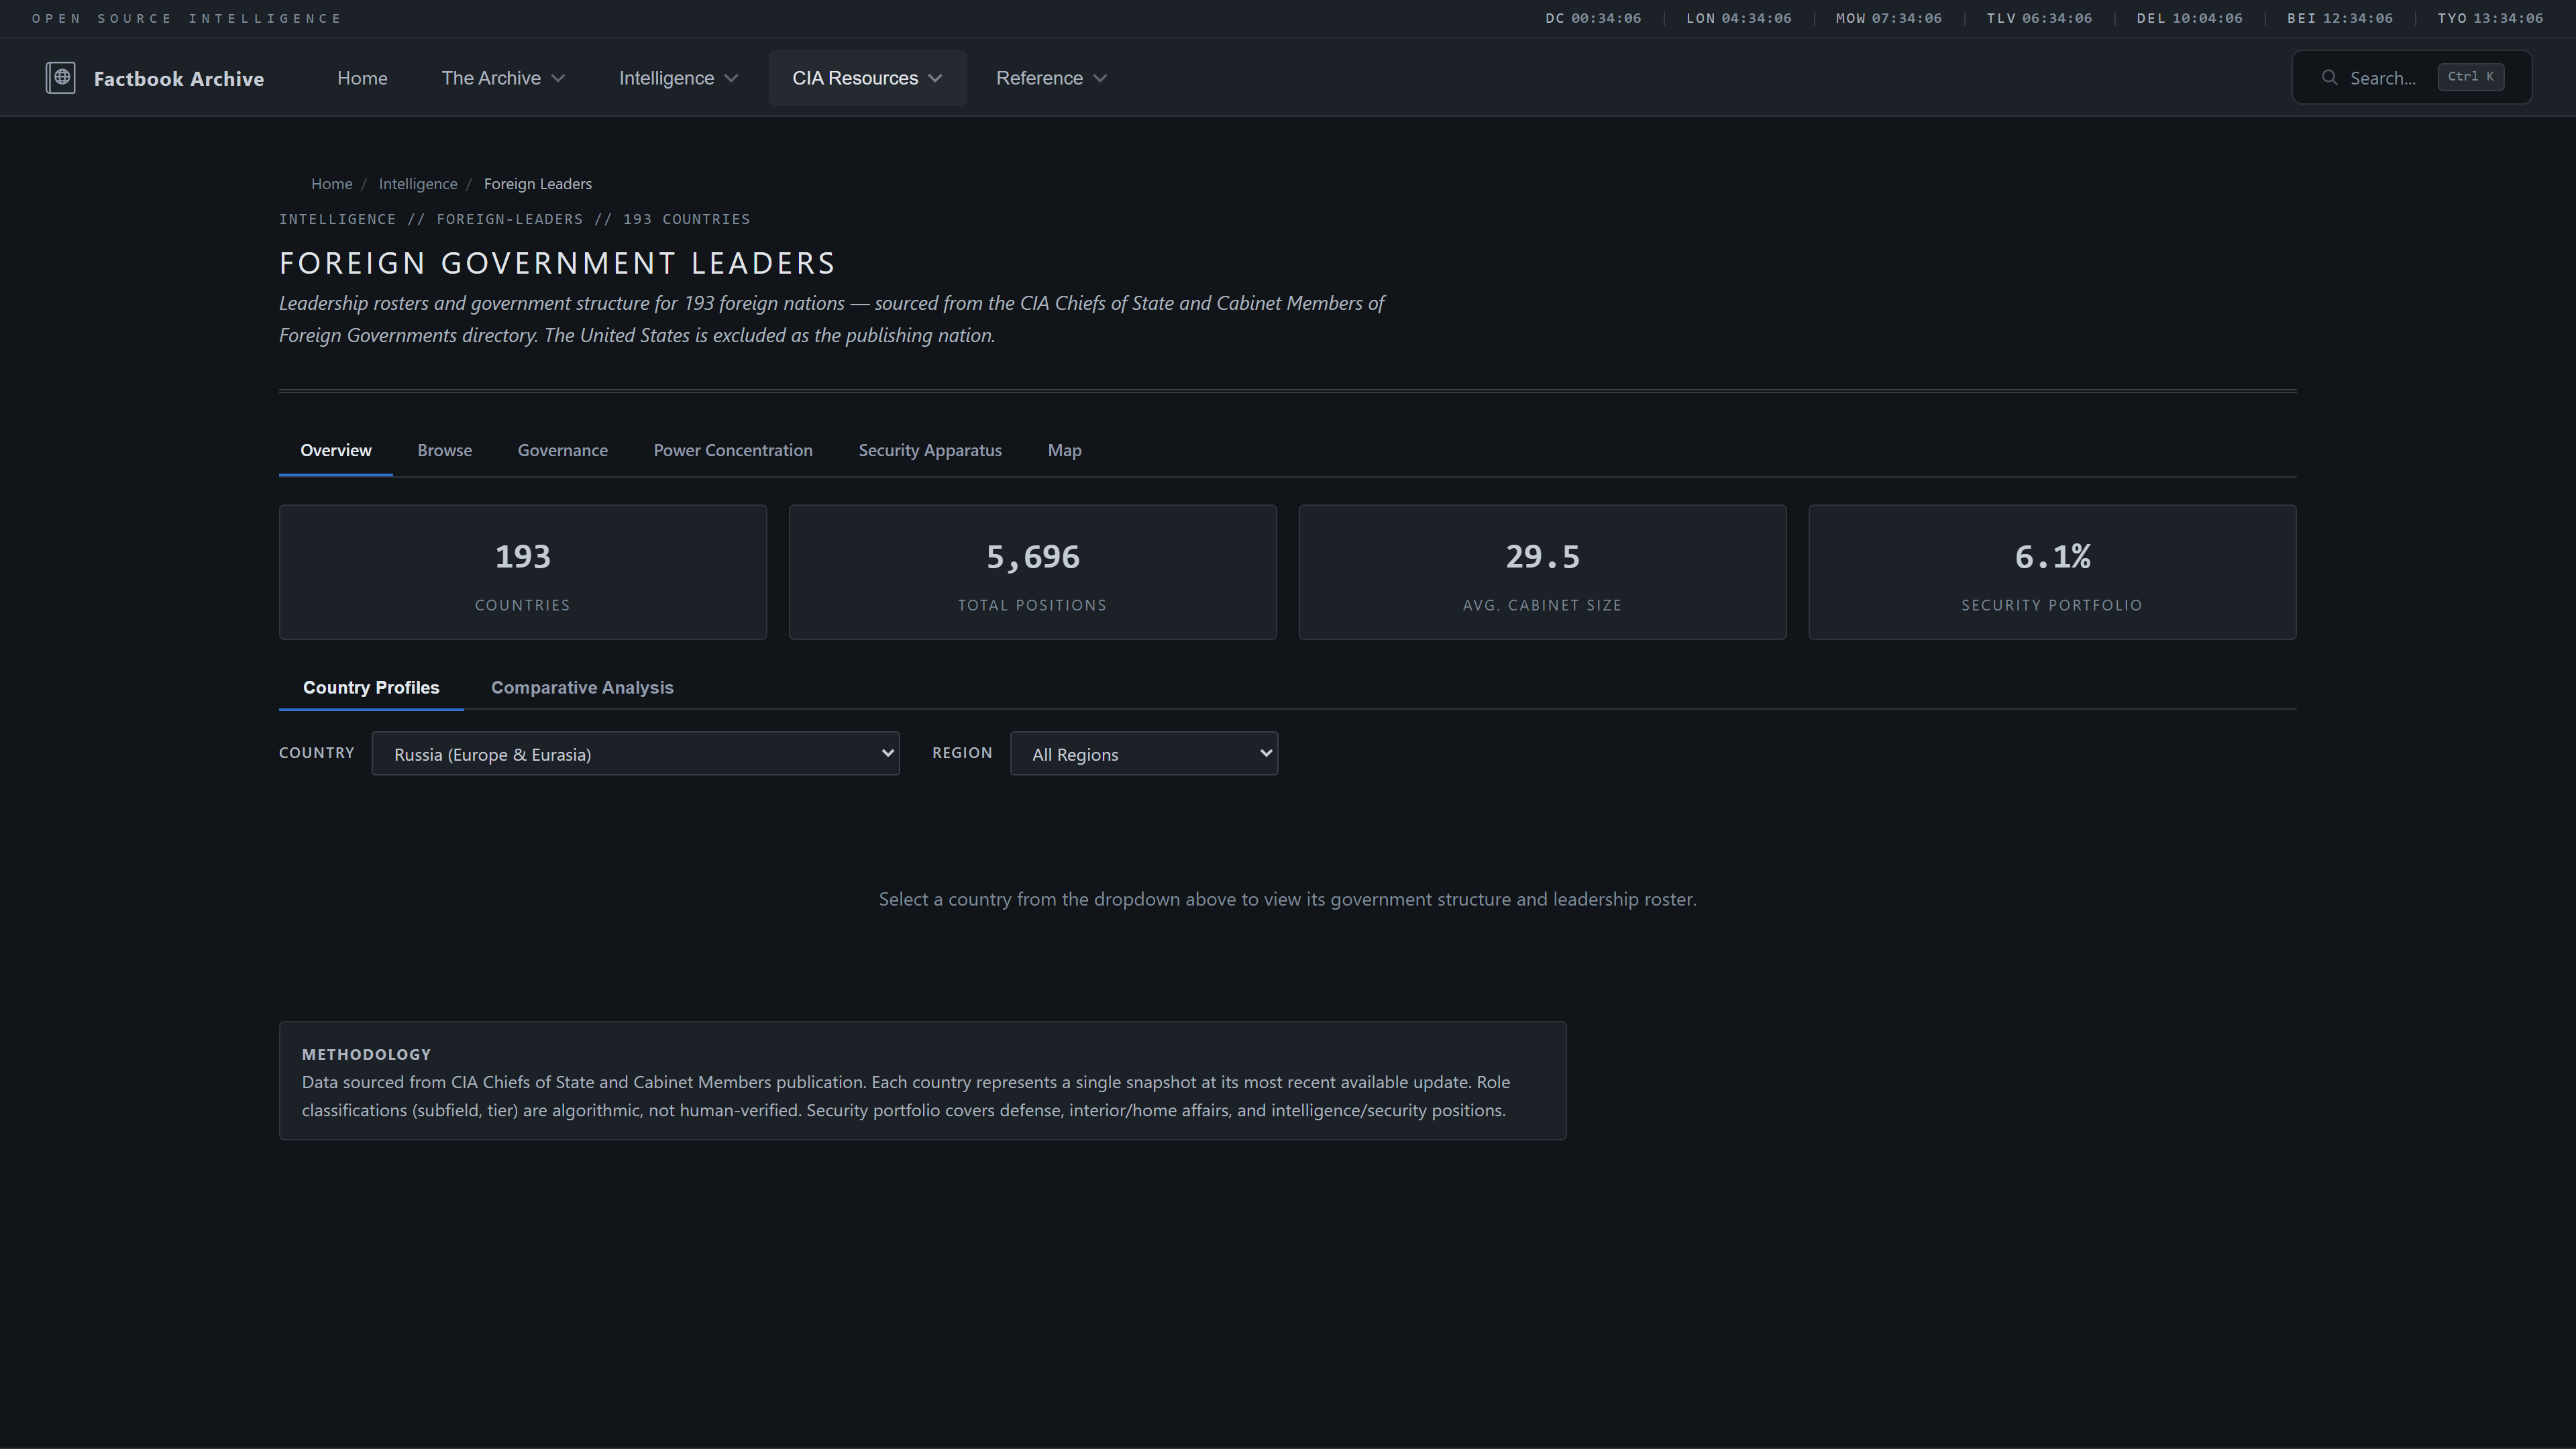The image size is (2576, 1449).
Task: Switch to the Comparative Analysis tab
Action: [582, 688]
